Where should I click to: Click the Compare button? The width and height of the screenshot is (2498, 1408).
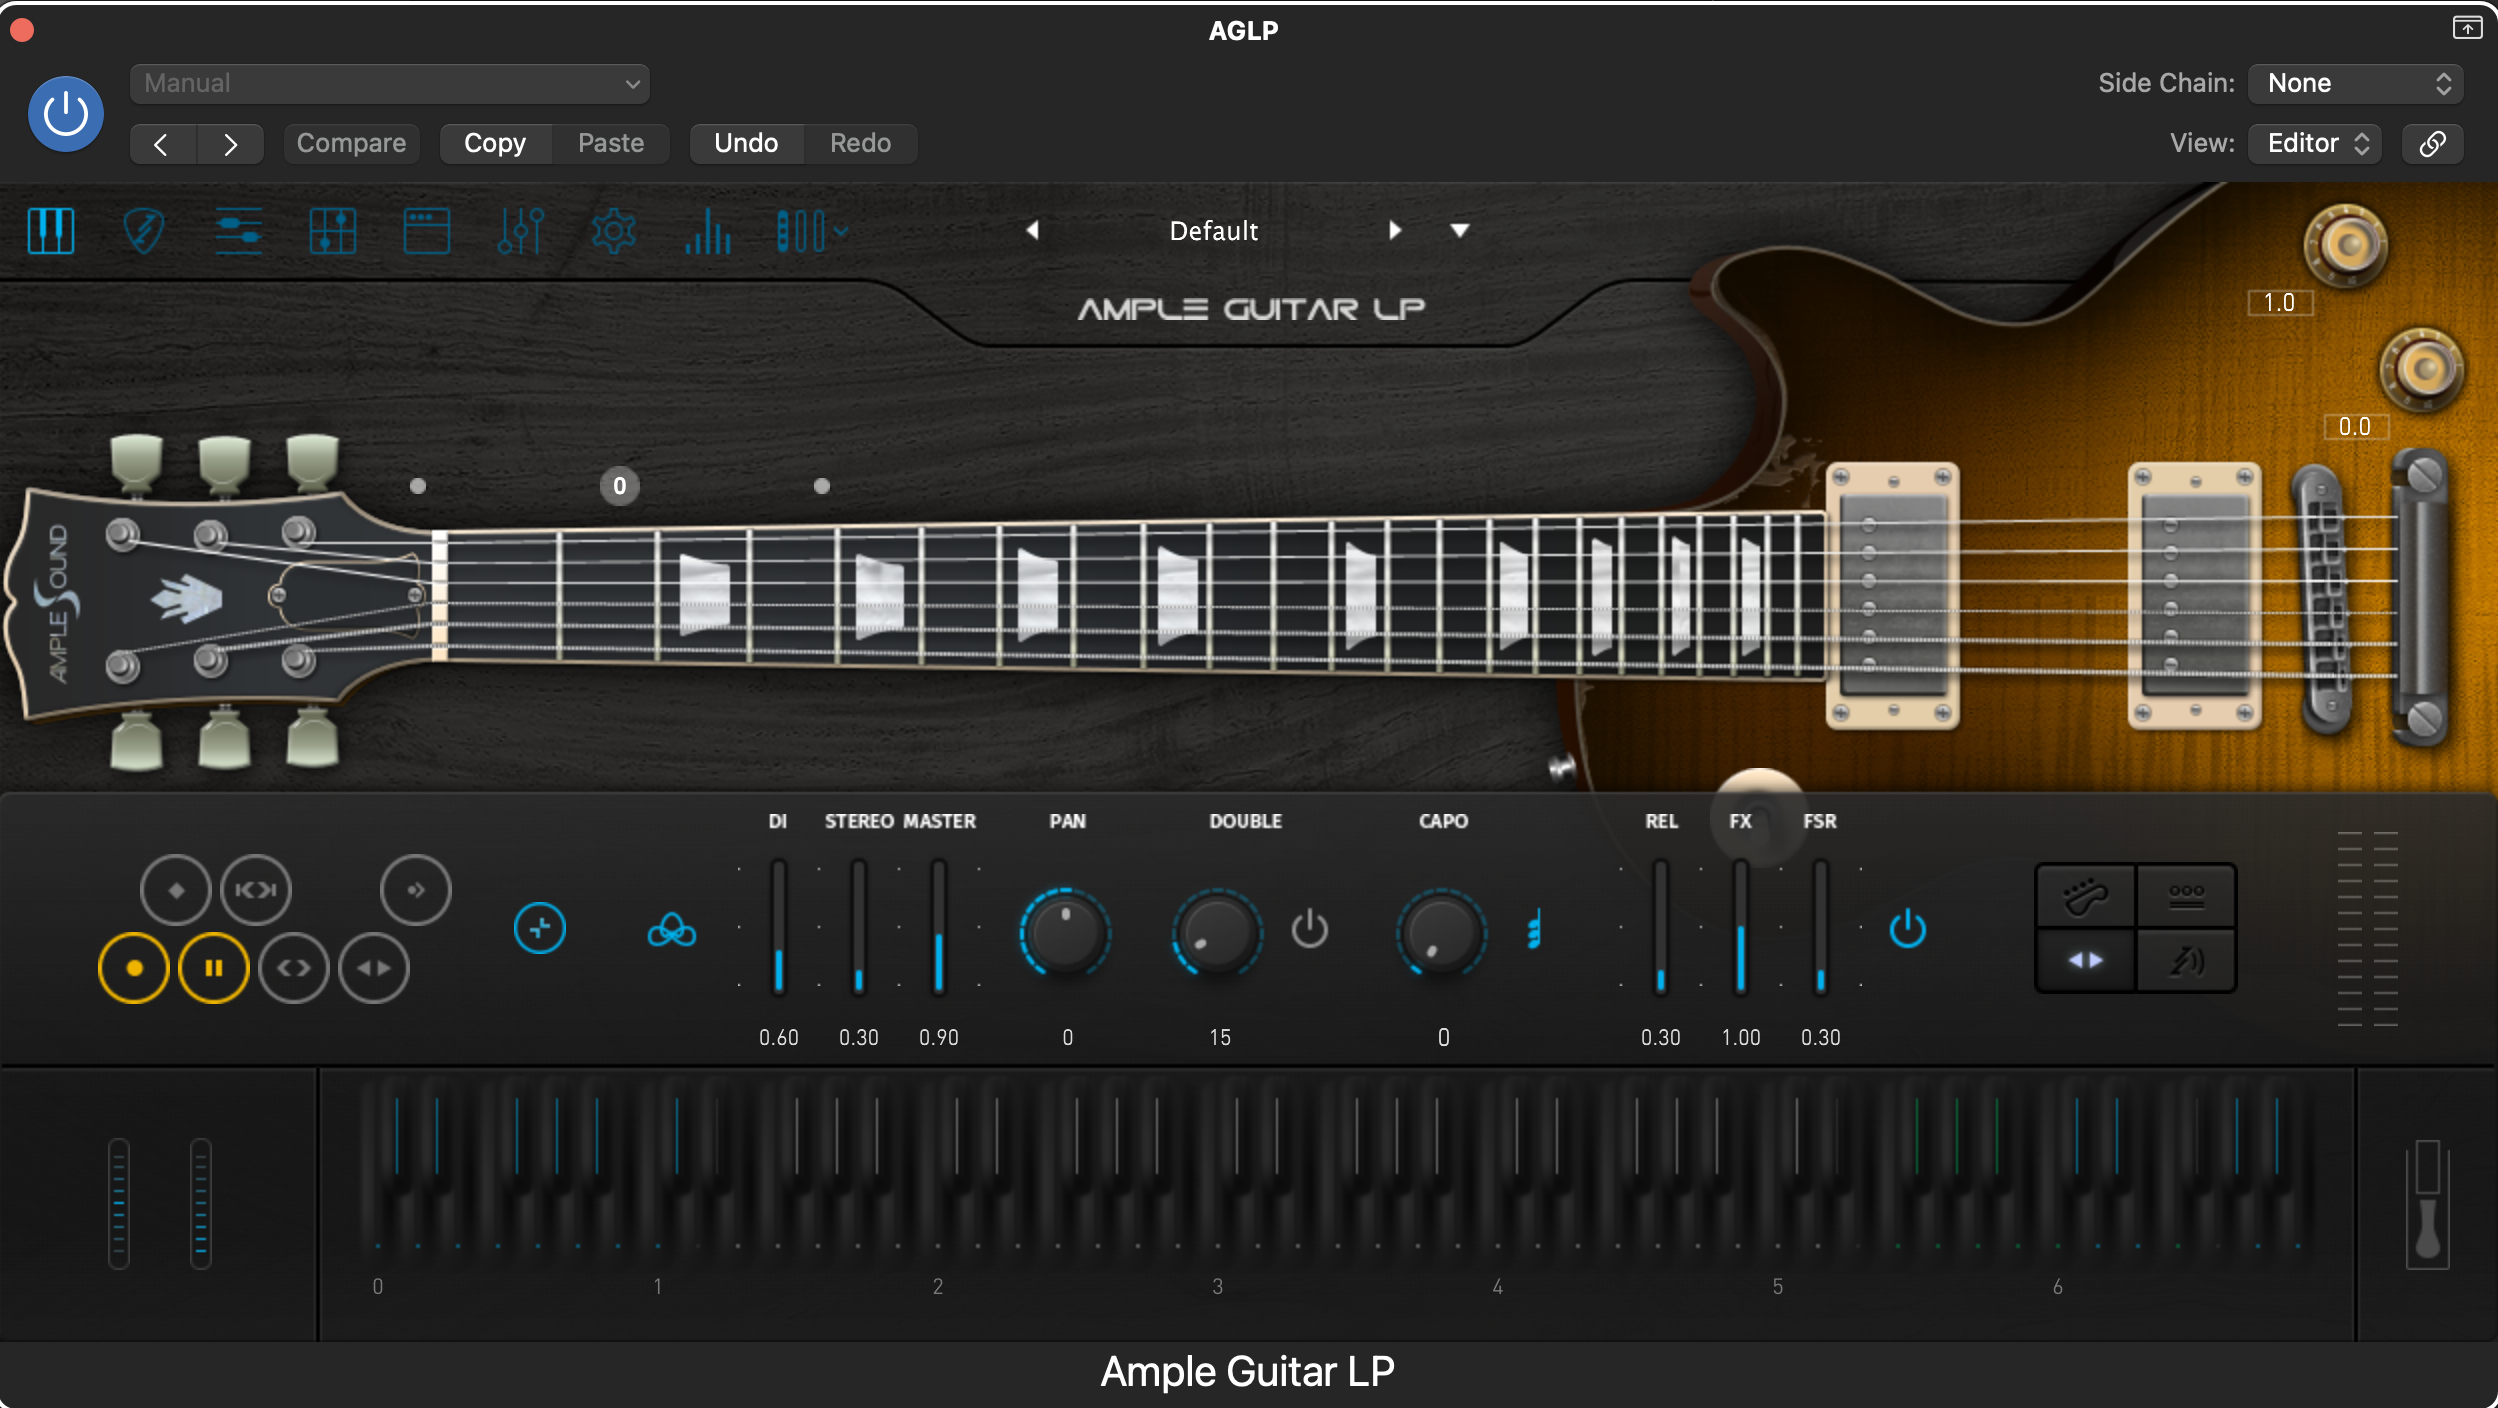pyautogui.click(x=351, y=143)
